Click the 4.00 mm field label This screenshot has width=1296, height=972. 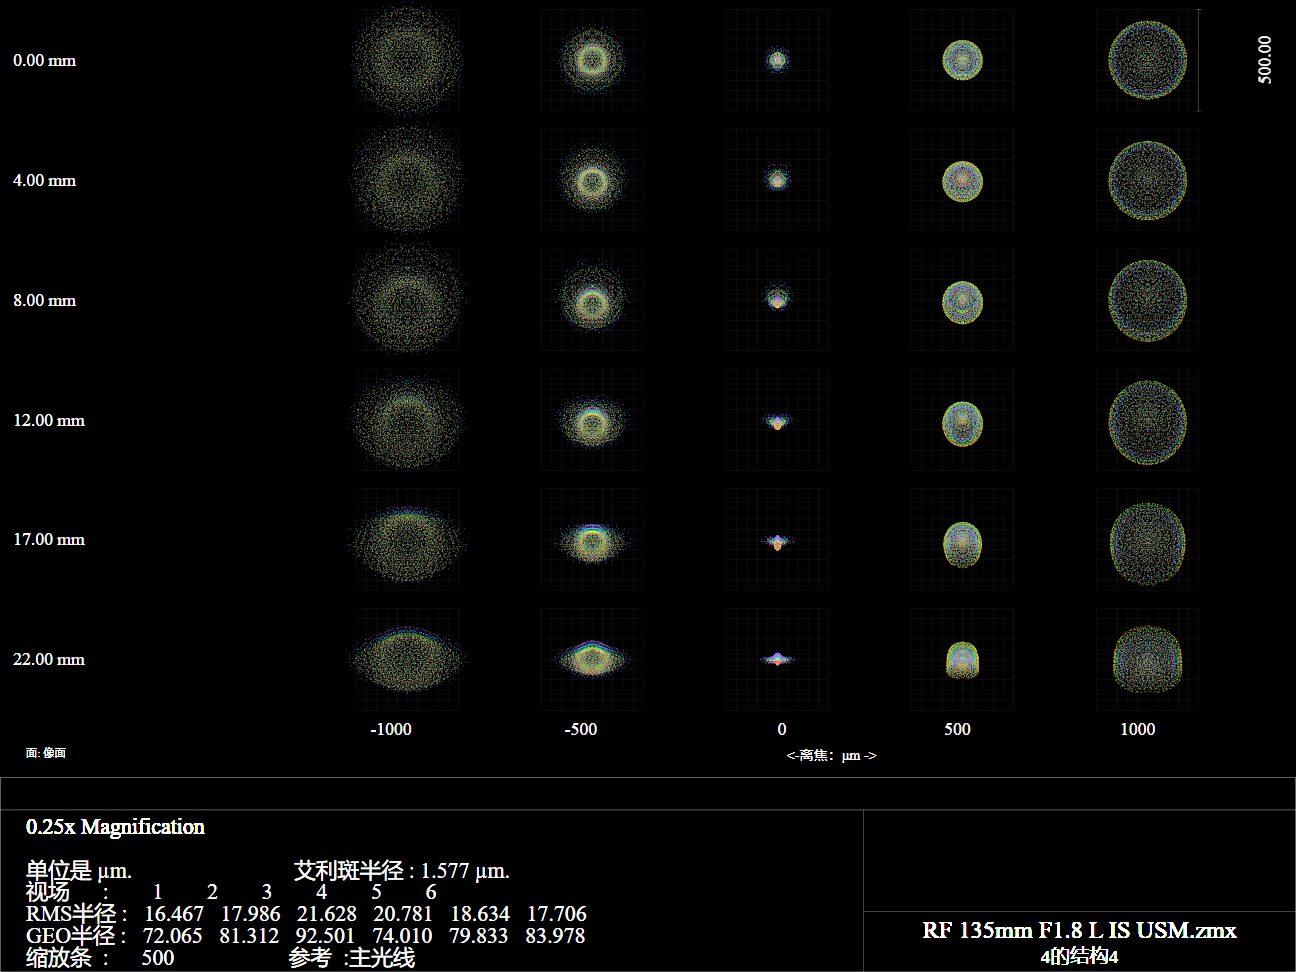(44, 180)
